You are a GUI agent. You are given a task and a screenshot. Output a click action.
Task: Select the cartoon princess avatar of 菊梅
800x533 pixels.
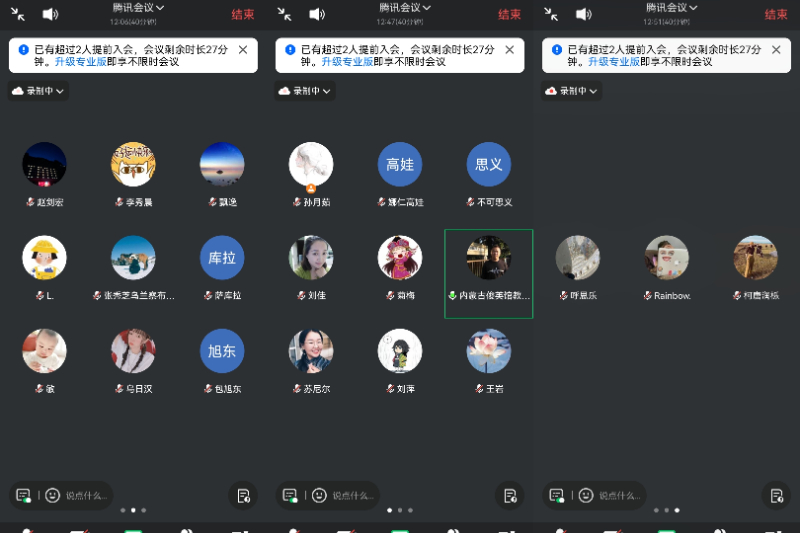click(400, 258)
